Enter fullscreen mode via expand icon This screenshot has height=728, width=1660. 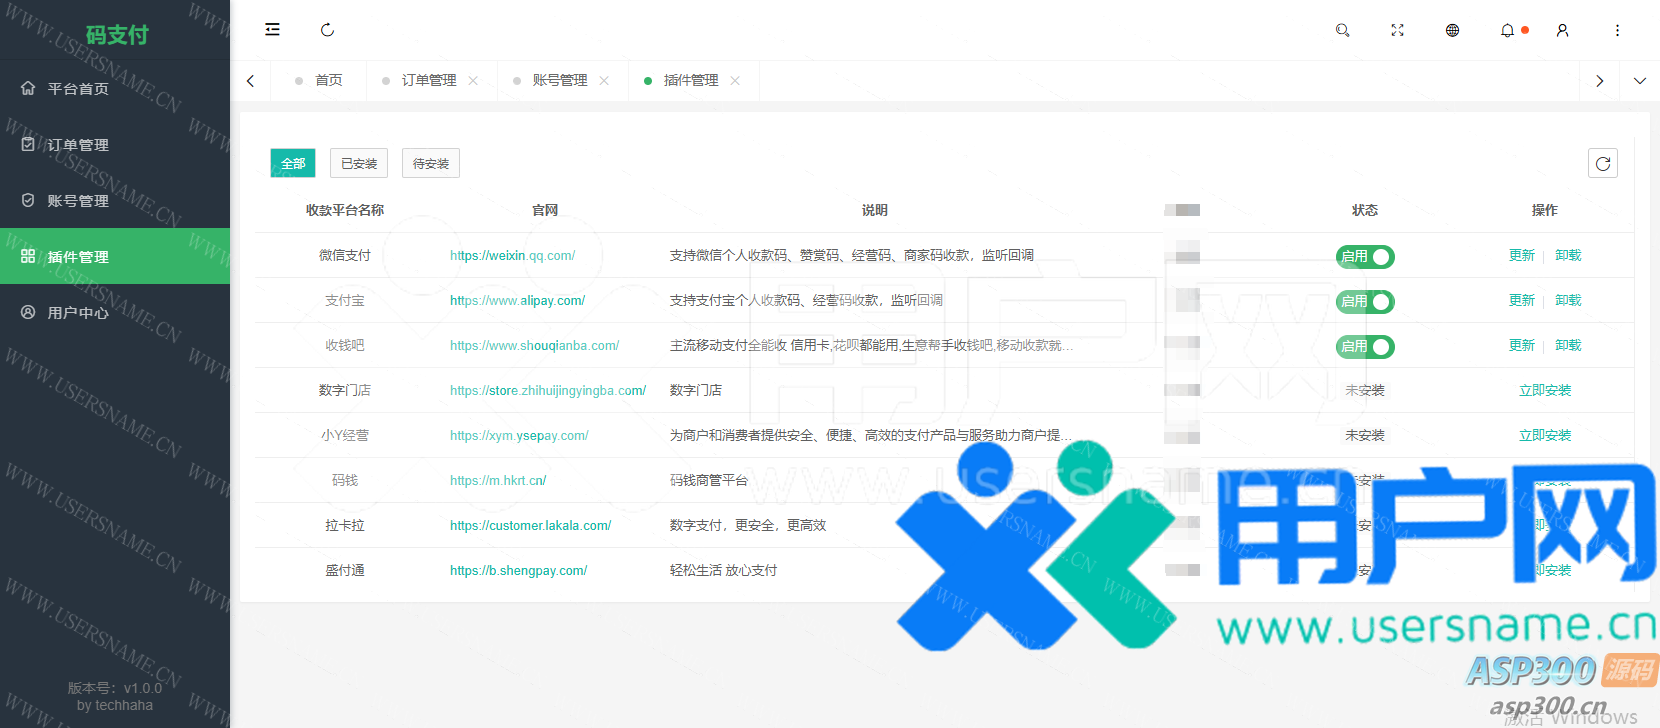click(x=1397, y=30)
